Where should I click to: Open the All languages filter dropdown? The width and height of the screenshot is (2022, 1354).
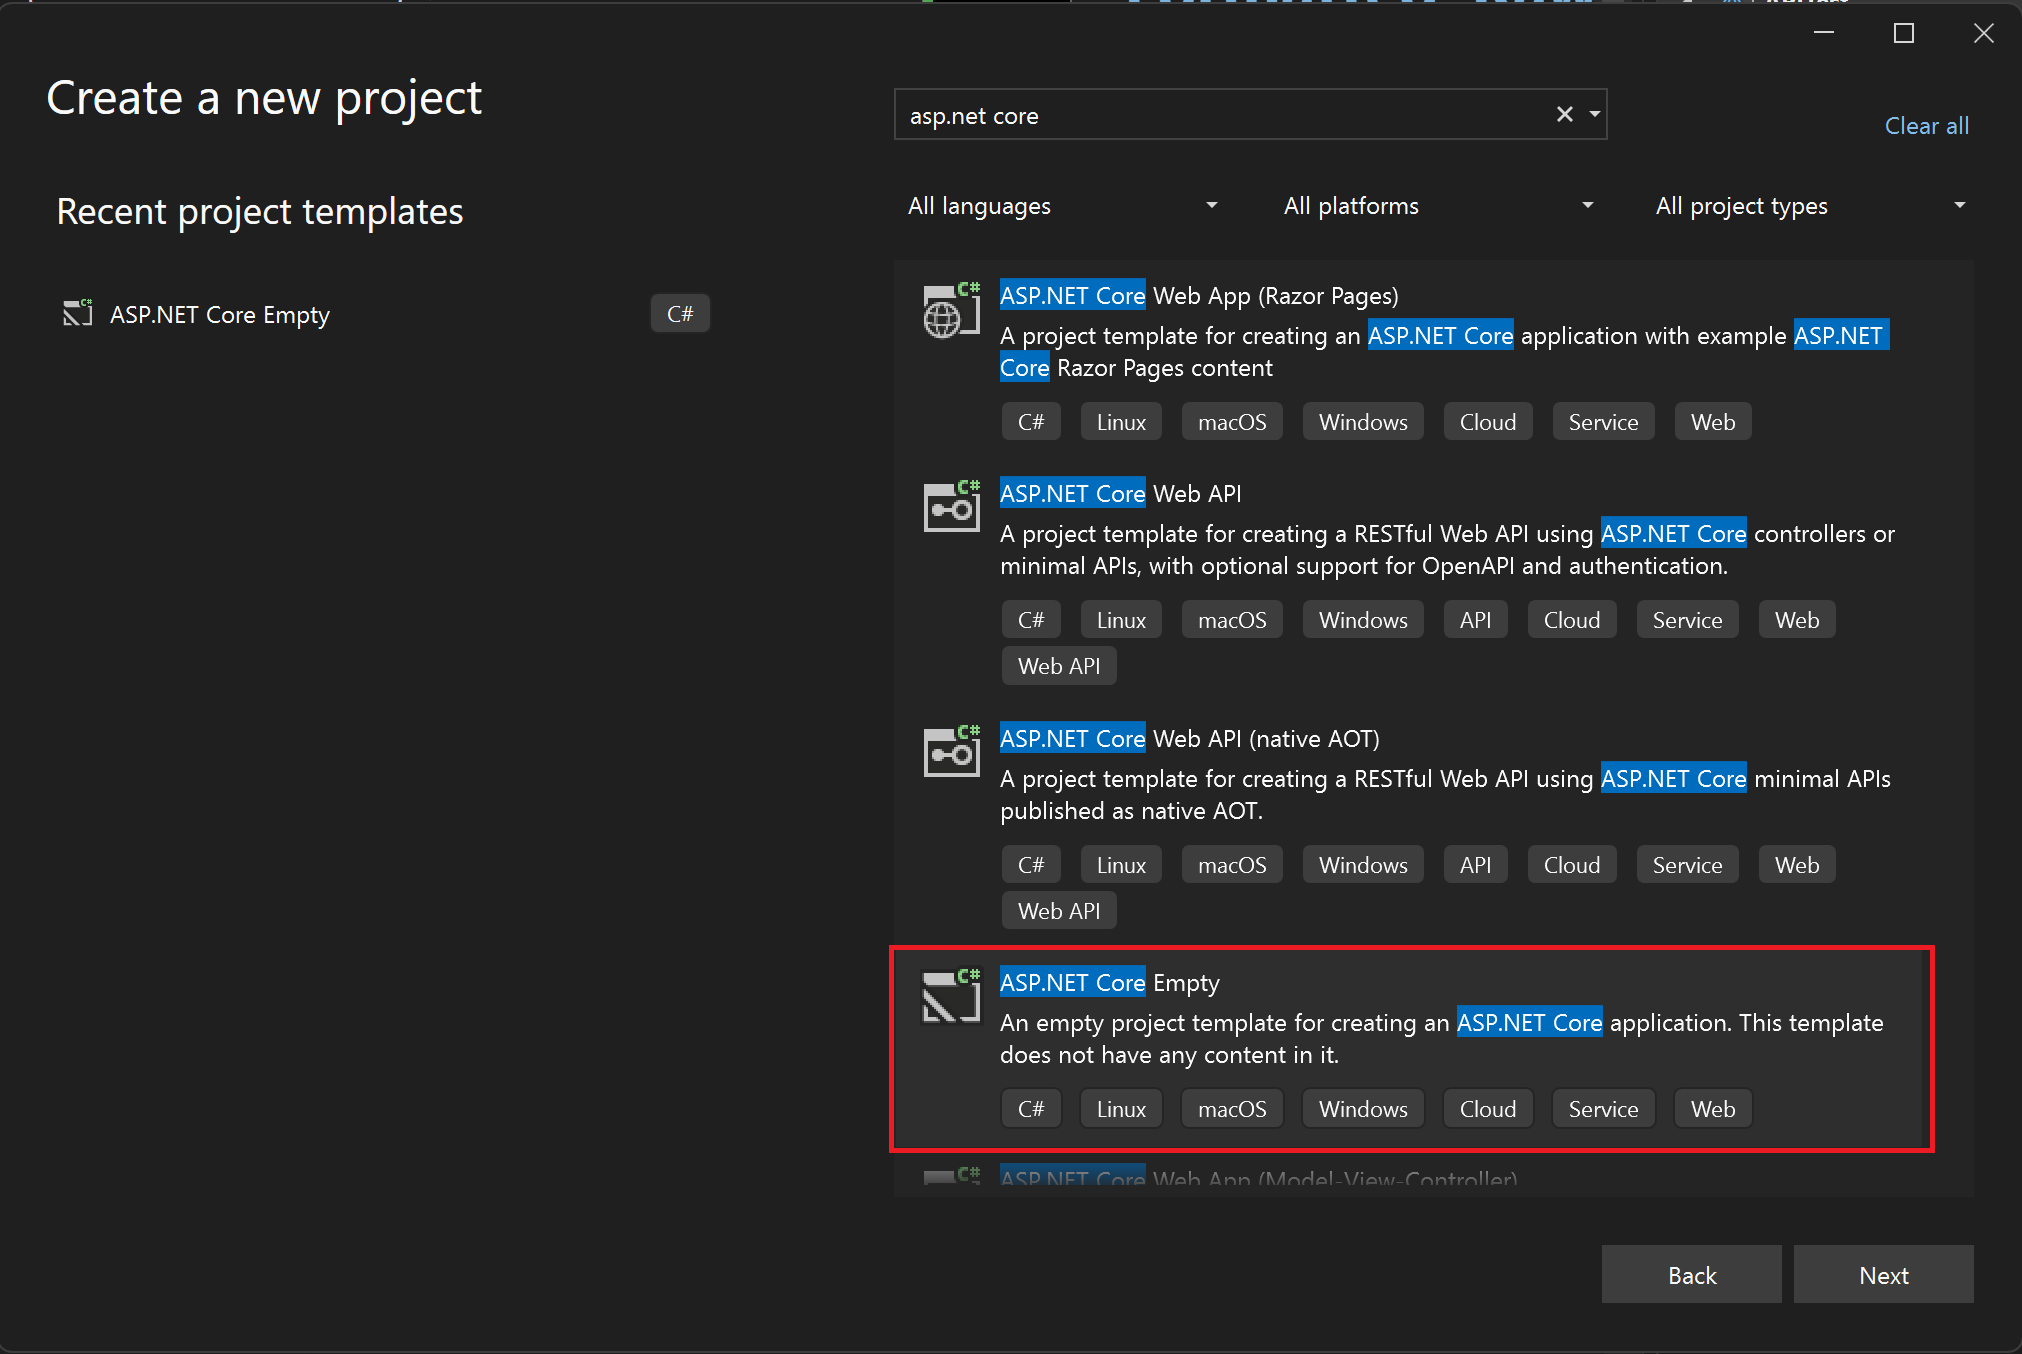(1063, 206)
